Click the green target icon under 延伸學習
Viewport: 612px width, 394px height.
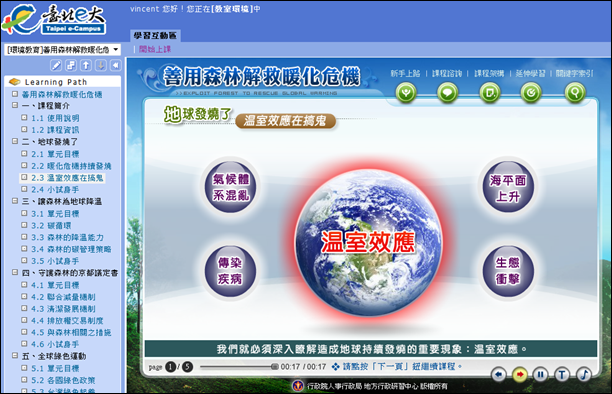pos(531,93)
